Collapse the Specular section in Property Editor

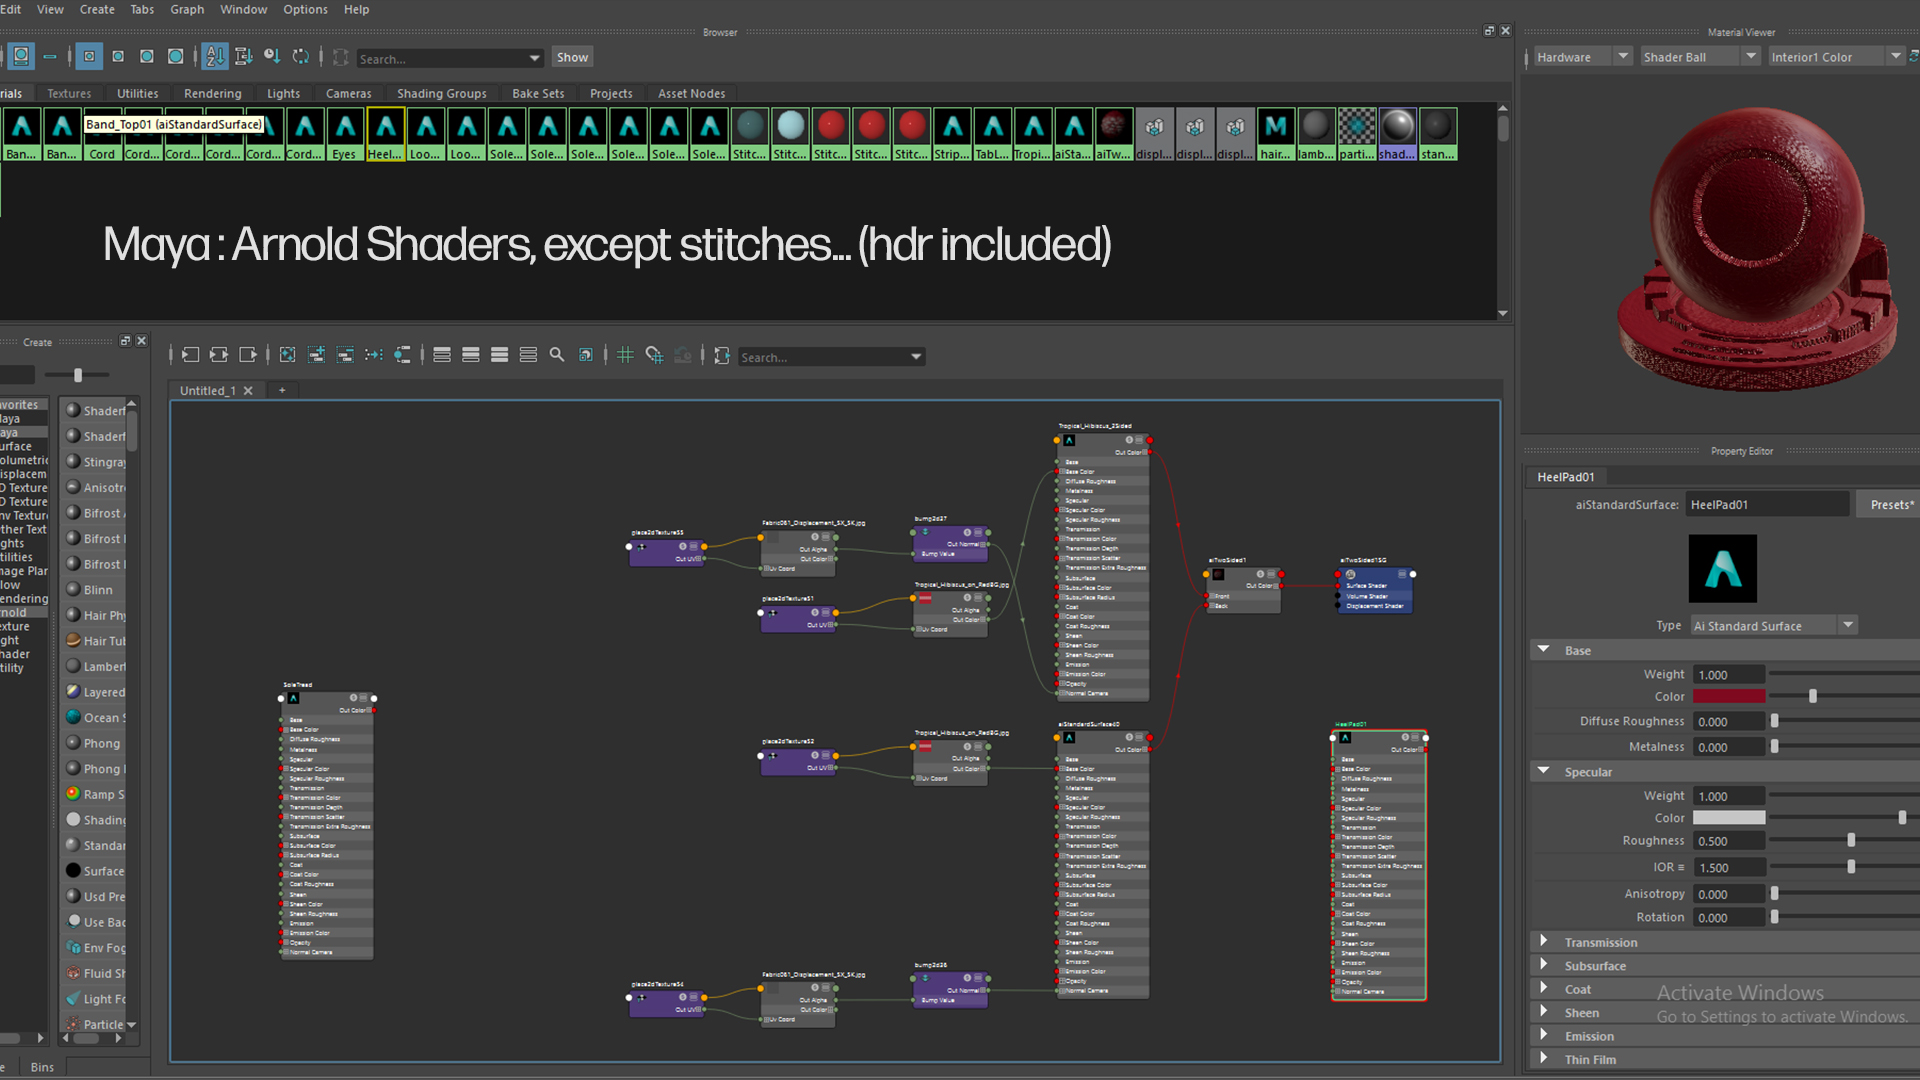tap(1545, 771)
